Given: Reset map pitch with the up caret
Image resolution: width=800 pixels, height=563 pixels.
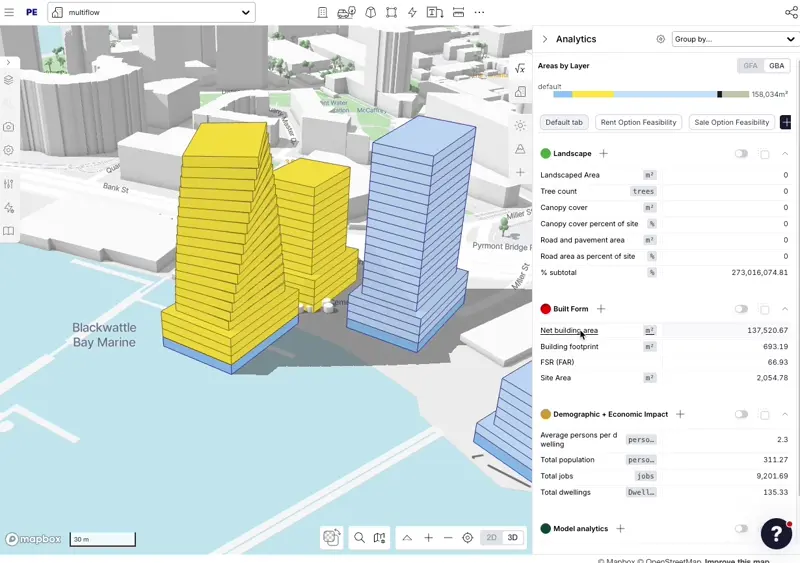Looking at the screenshot, I should point(407,537).
